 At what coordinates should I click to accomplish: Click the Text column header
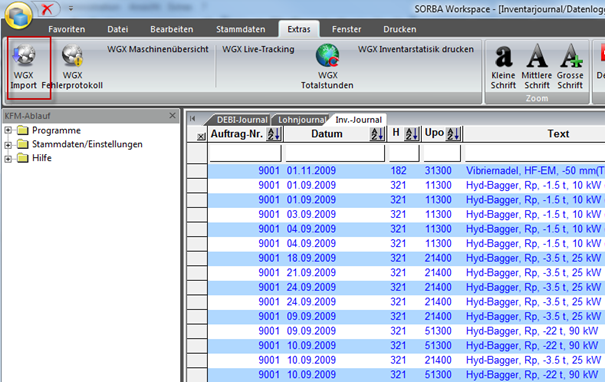point(558,134)
